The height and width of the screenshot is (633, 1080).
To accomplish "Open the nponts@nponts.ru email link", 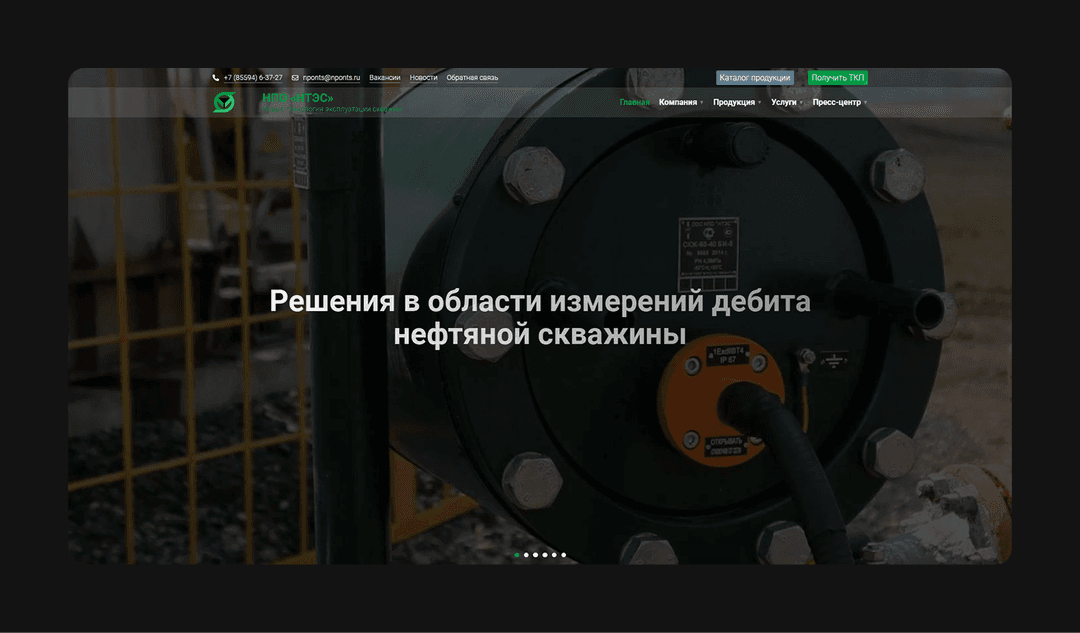I will [x=331, y=78].
